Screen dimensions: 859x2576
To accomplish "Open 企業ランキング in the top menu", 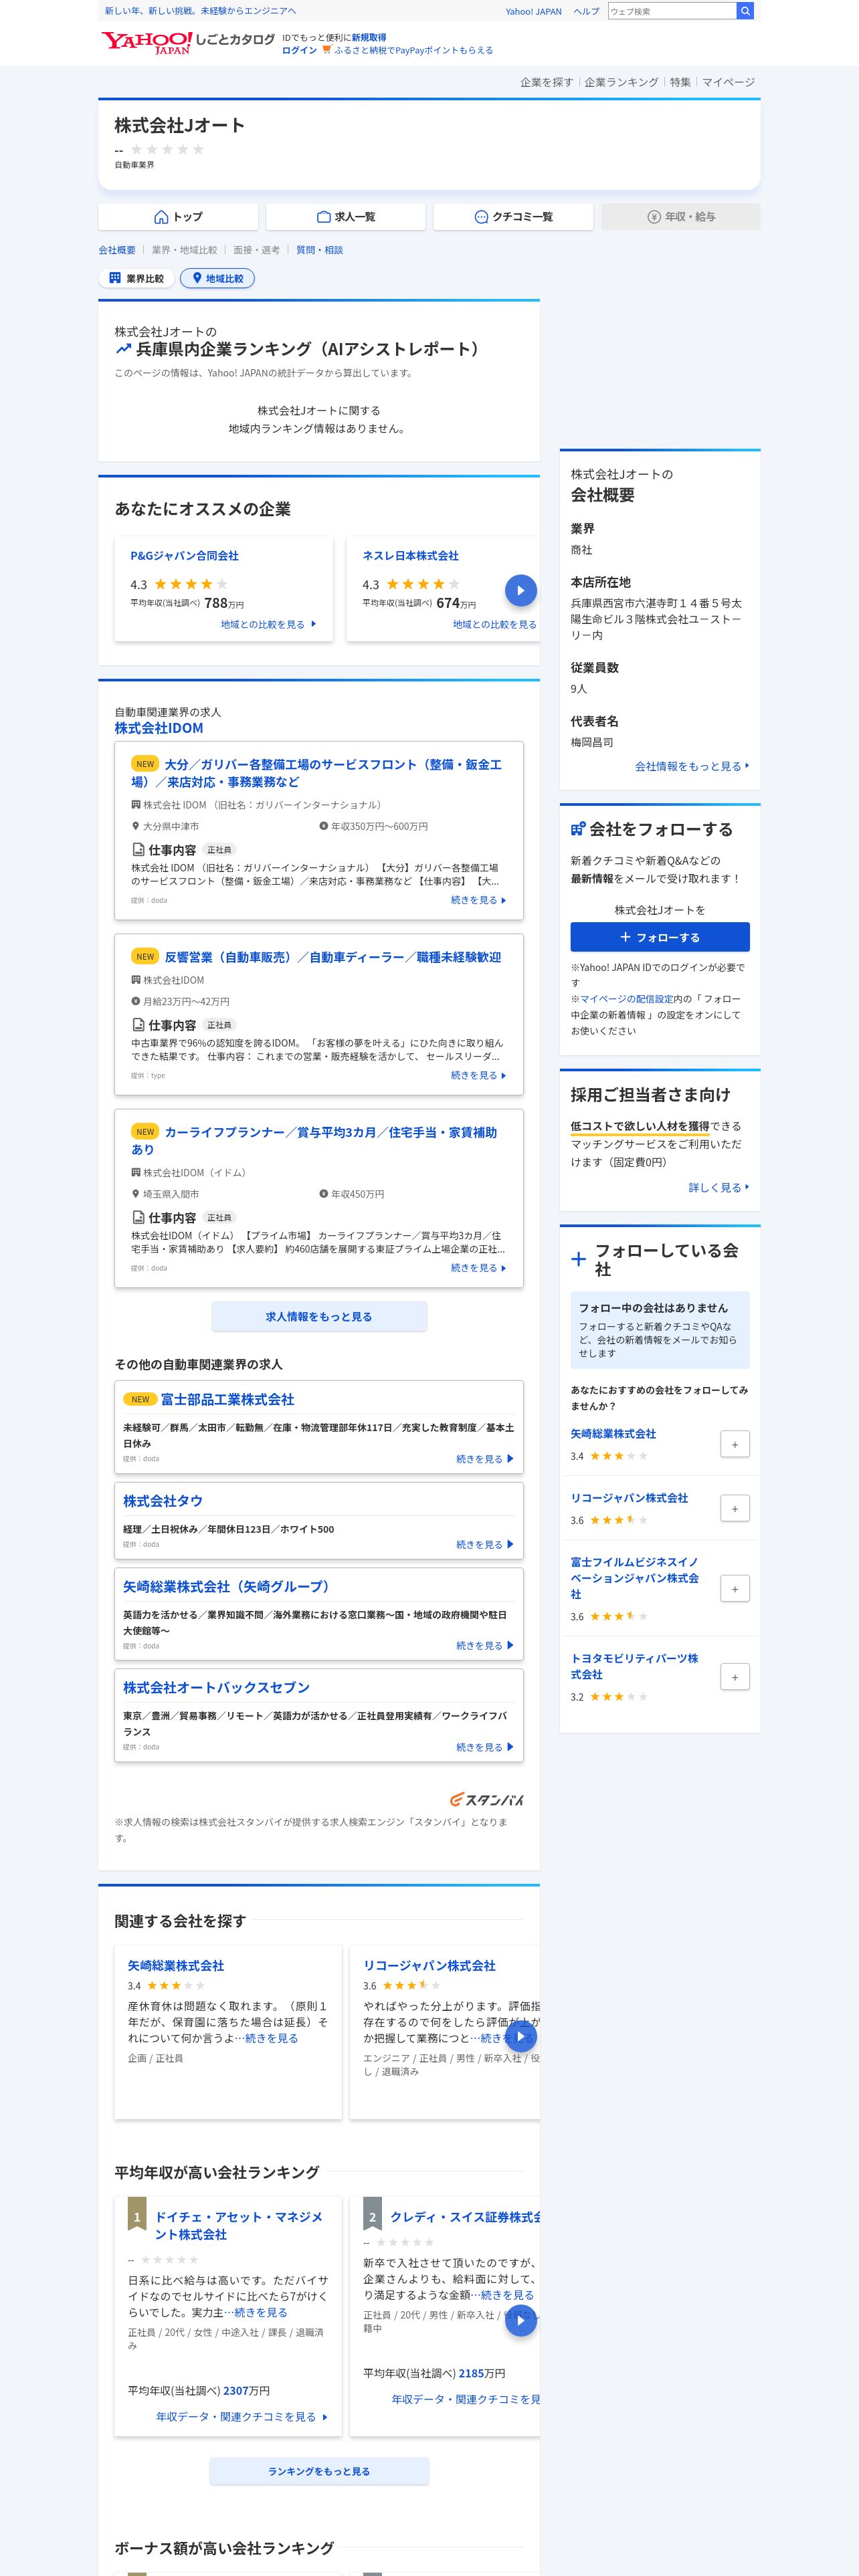I will (621, 82).
